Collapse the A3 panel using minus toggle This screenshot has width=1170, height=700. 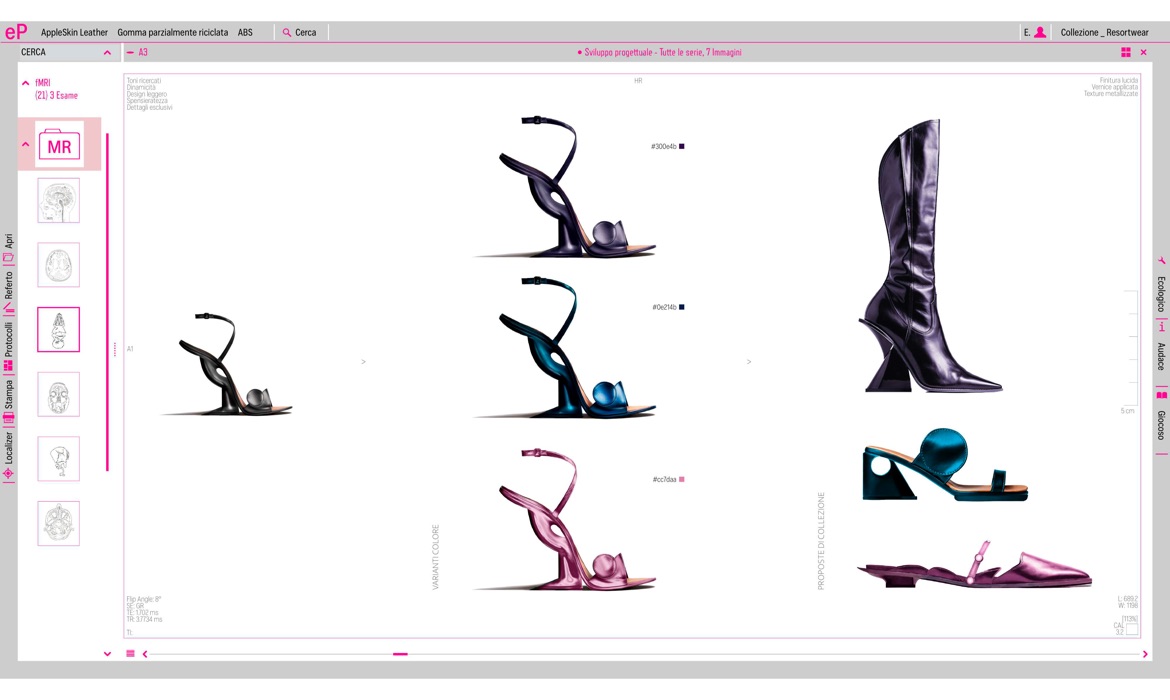(x=130, y=52)
